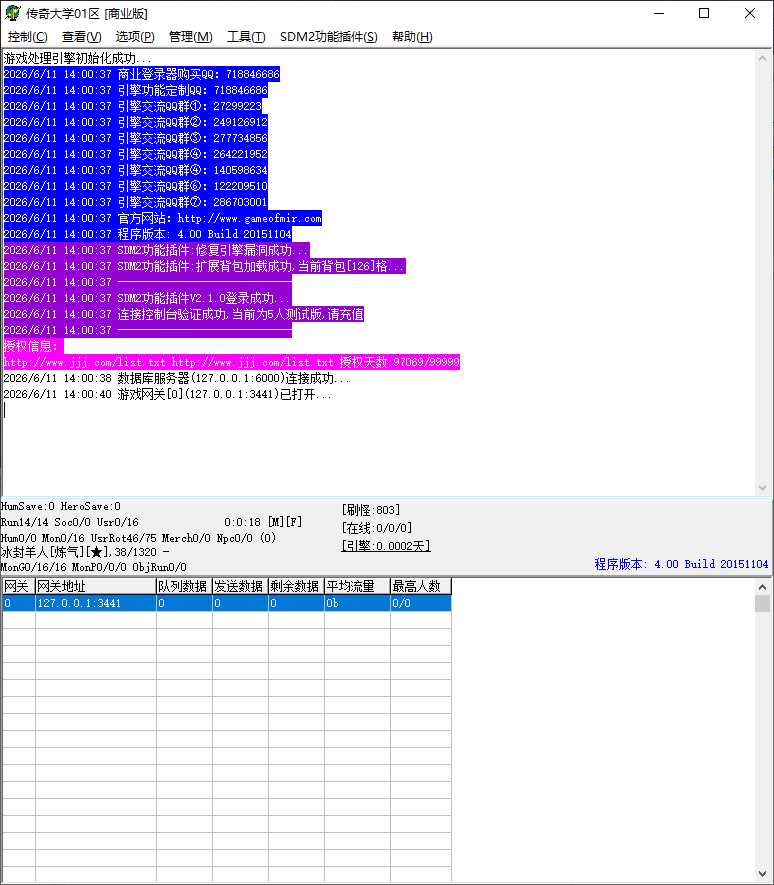Image resolution: width=774 pixels, height=885 pixels.
Task: Click the Hum0/0 Mon0/16 UsrRot46/75 status line
Action: click(x=138, y=538)
